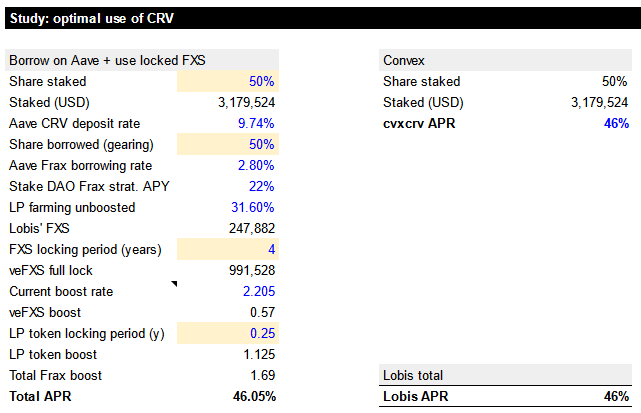641x413 pixels.
Task: Select the 46% Lobis APR value
Action: [616, 396]
